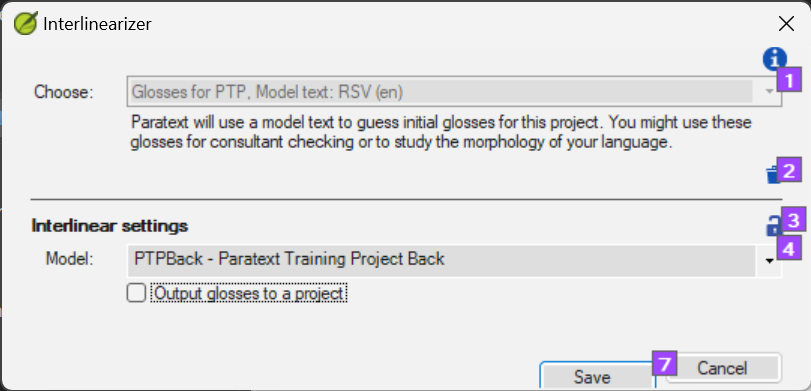
Task: Click the horizontal separator above Interlinear settings
Action: pyautogui.click(x=407, y=199)
